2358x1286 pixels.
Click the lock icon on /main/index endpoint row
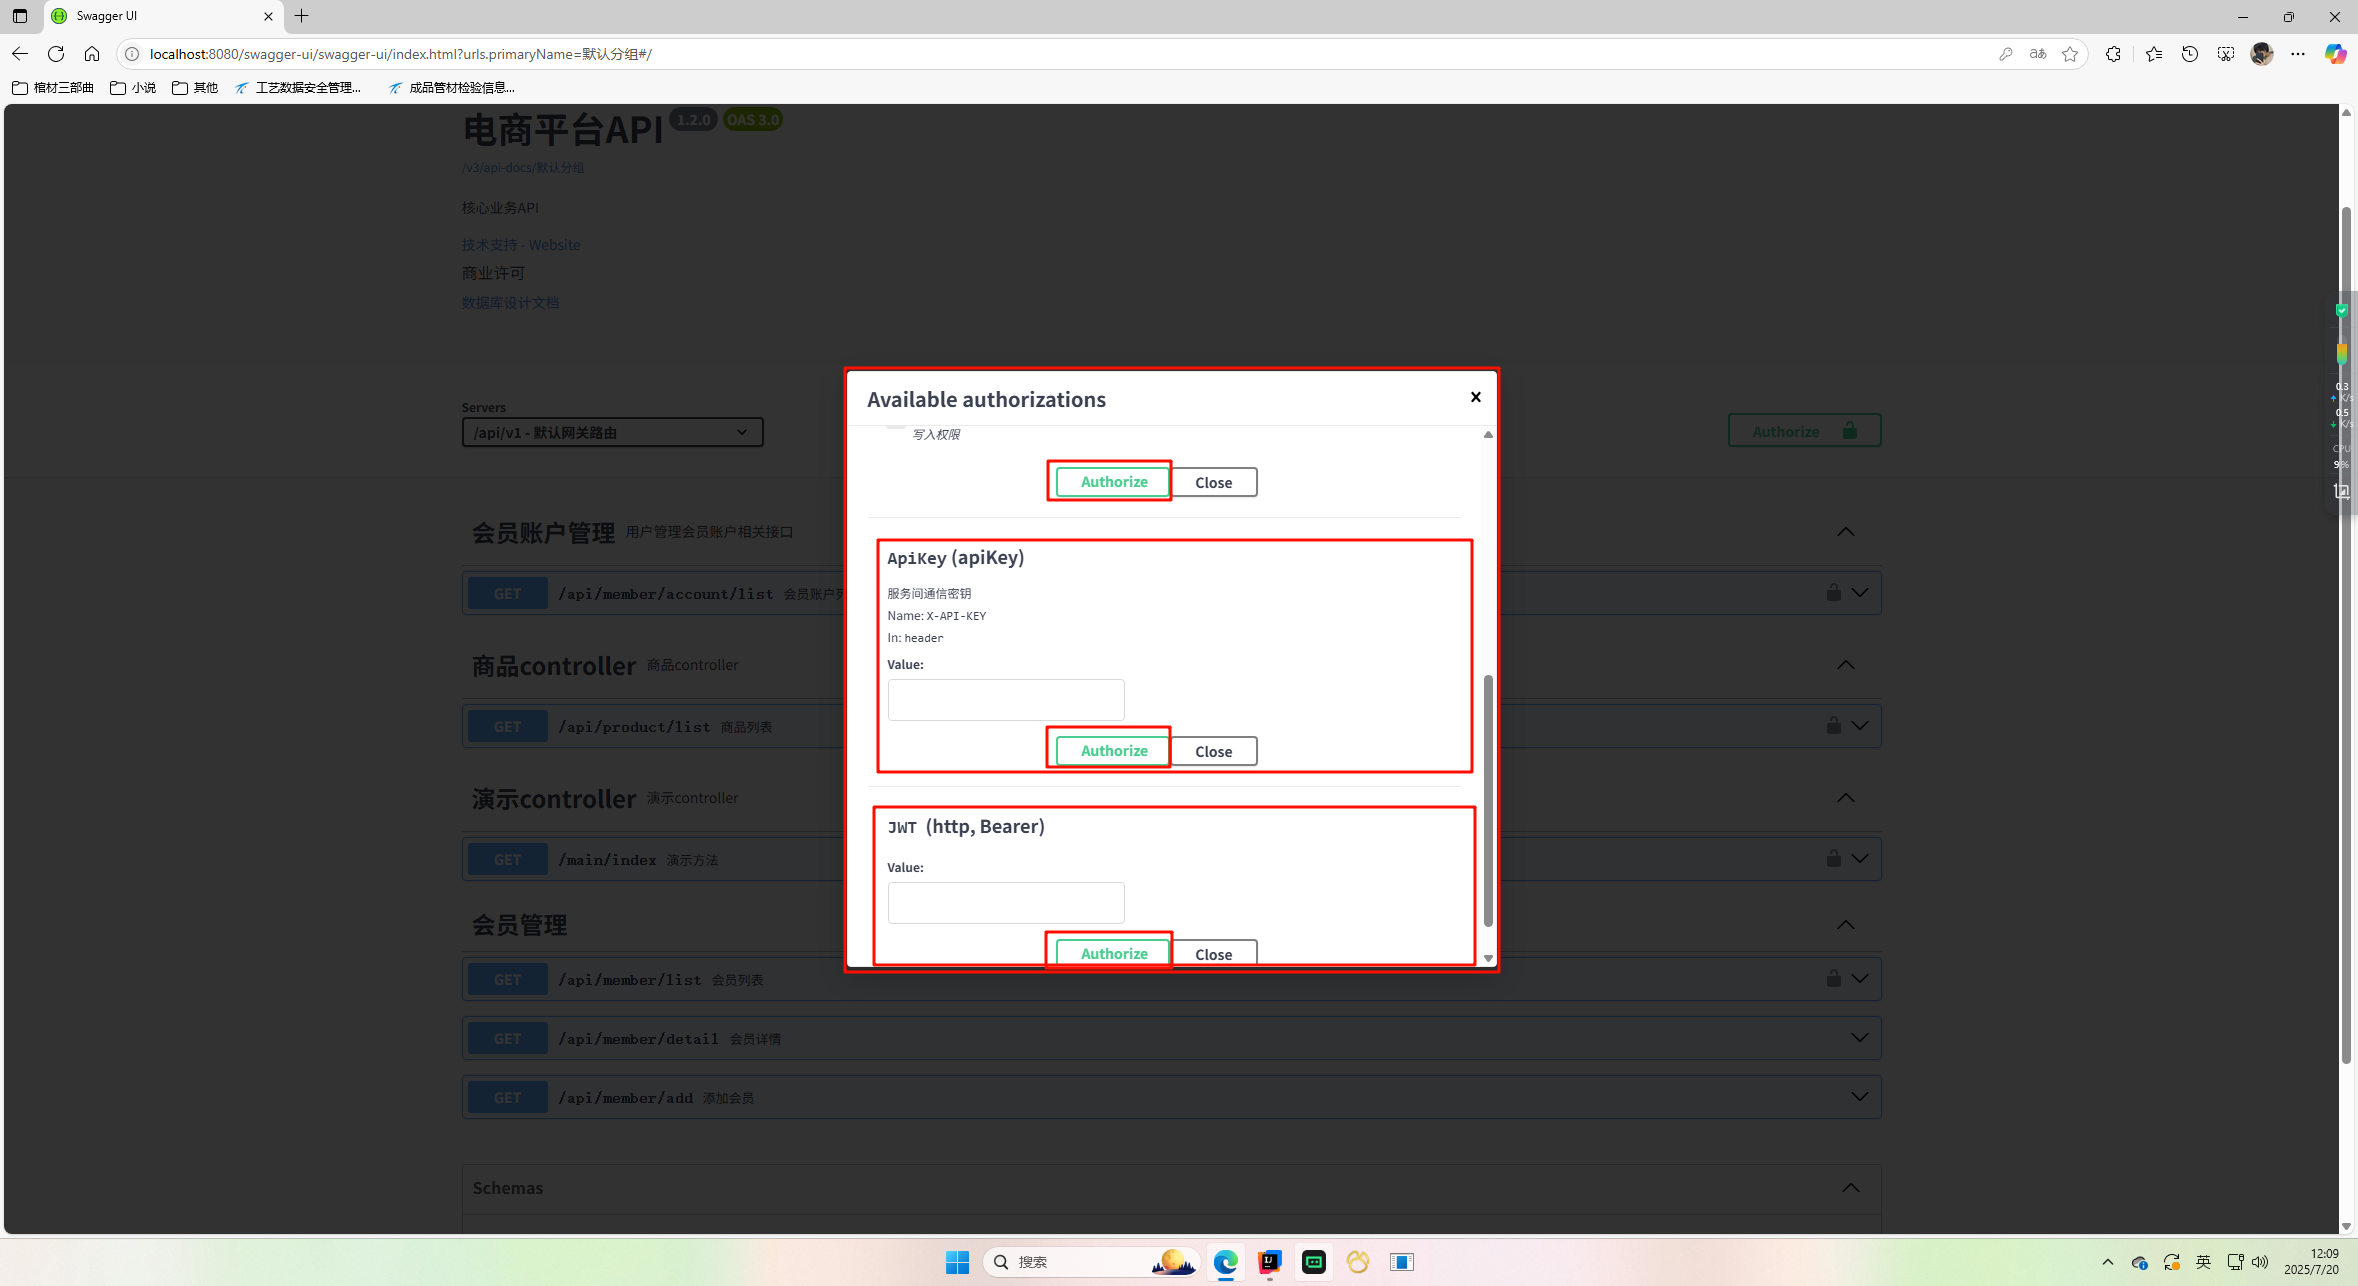click(x=1833, y=858)
